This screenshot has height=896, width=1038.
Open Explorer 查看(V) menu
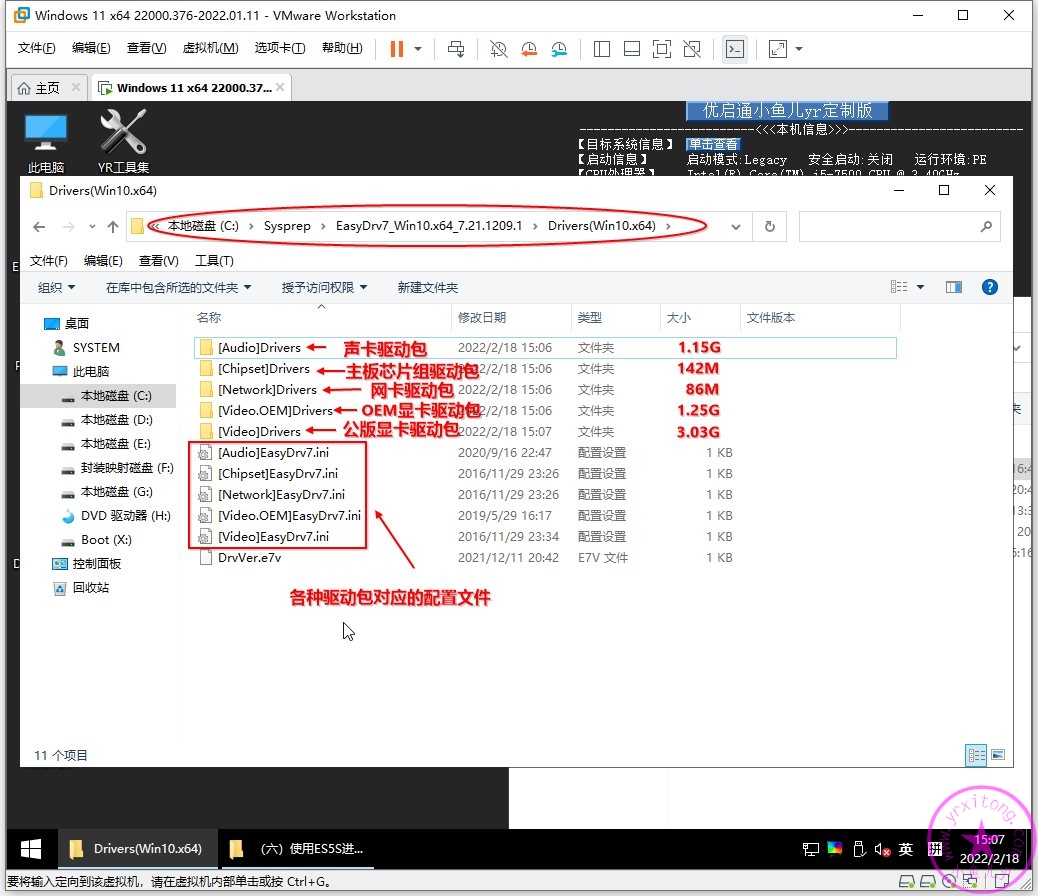tap(159, 261)
